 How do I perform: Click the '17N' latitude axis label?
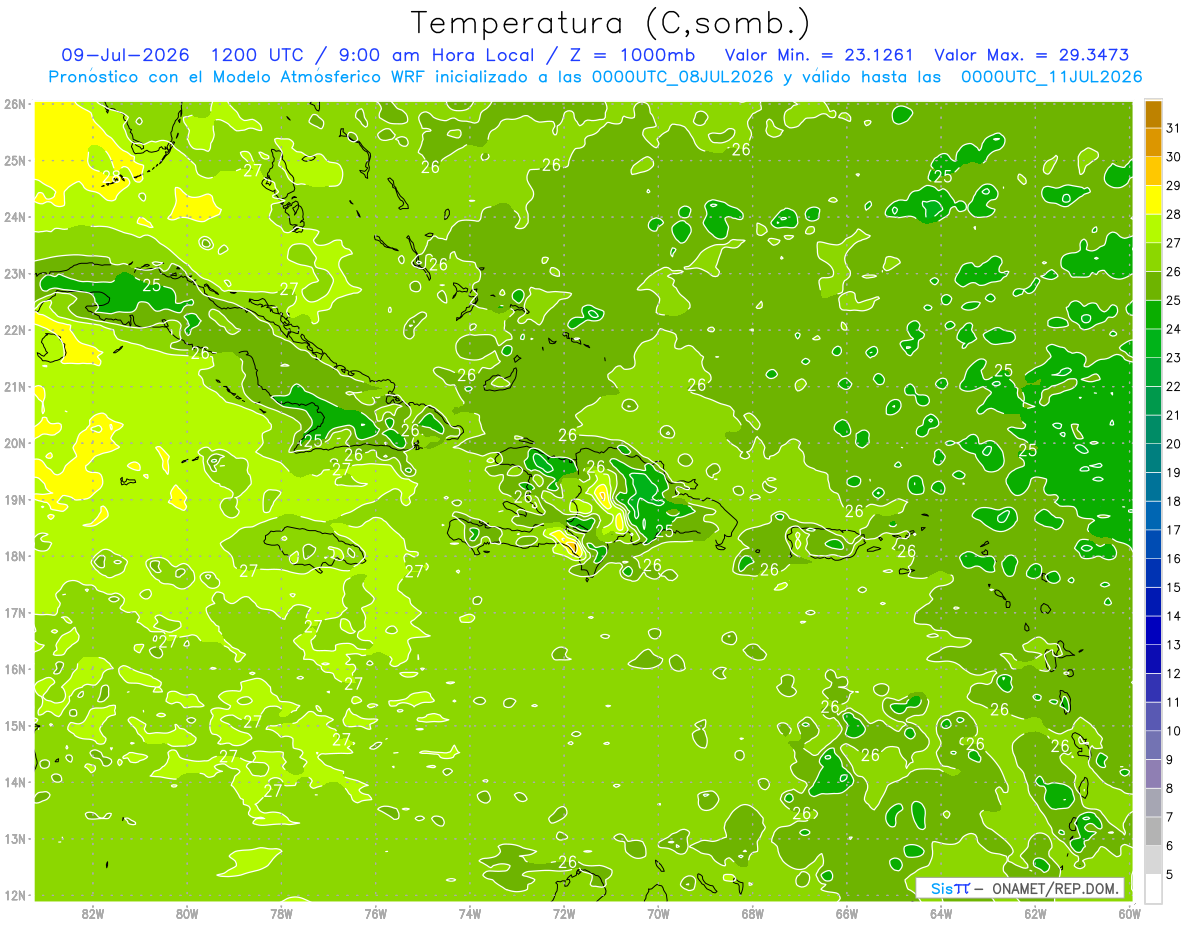[16, 612]
